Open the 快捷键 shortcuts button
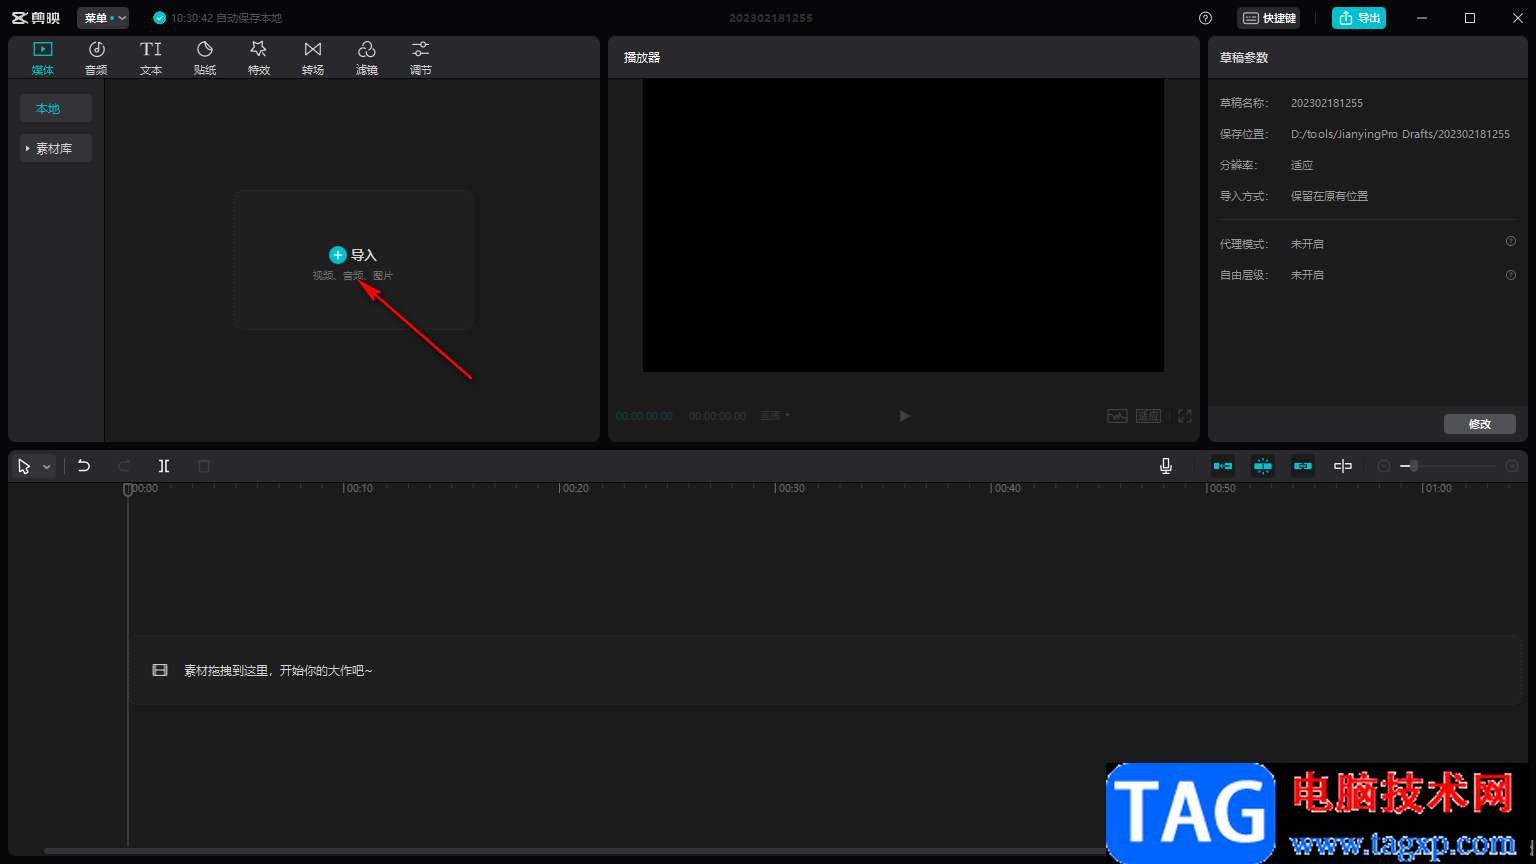This screenshot has width=1536, height=864. coord(1269,18)
